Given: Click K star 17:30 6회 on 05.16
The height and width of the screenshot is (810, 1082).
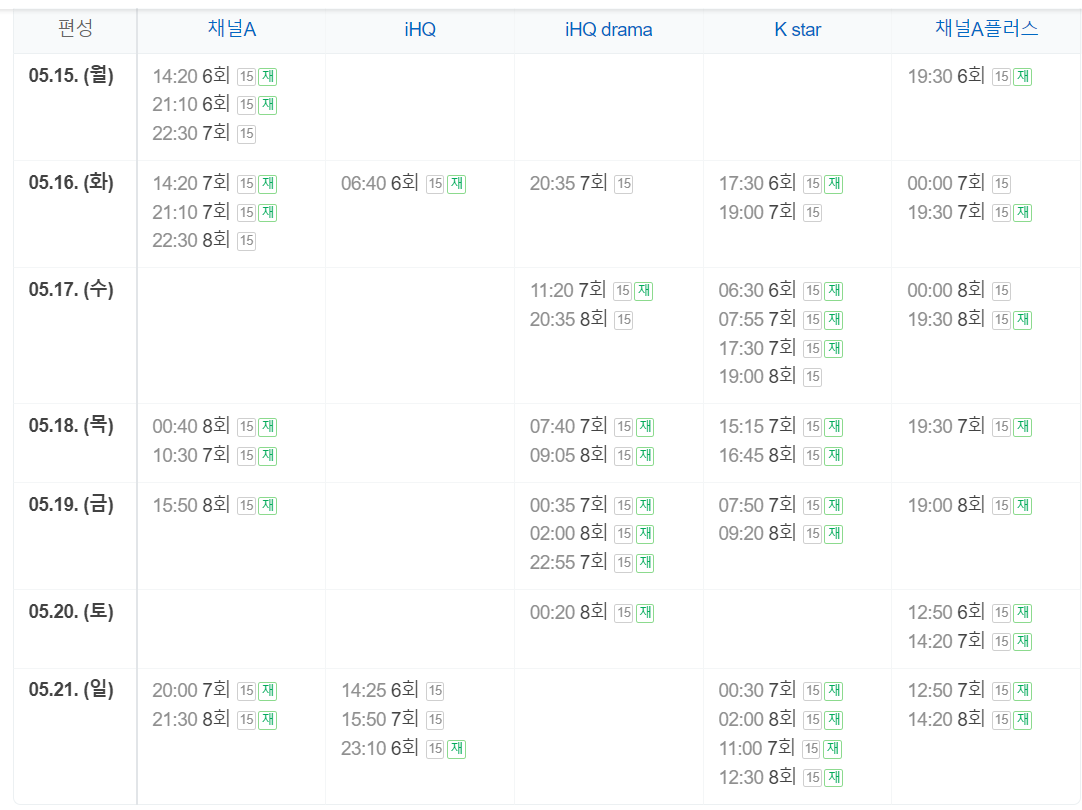Looking at the screenshot, I should (757, 184).
